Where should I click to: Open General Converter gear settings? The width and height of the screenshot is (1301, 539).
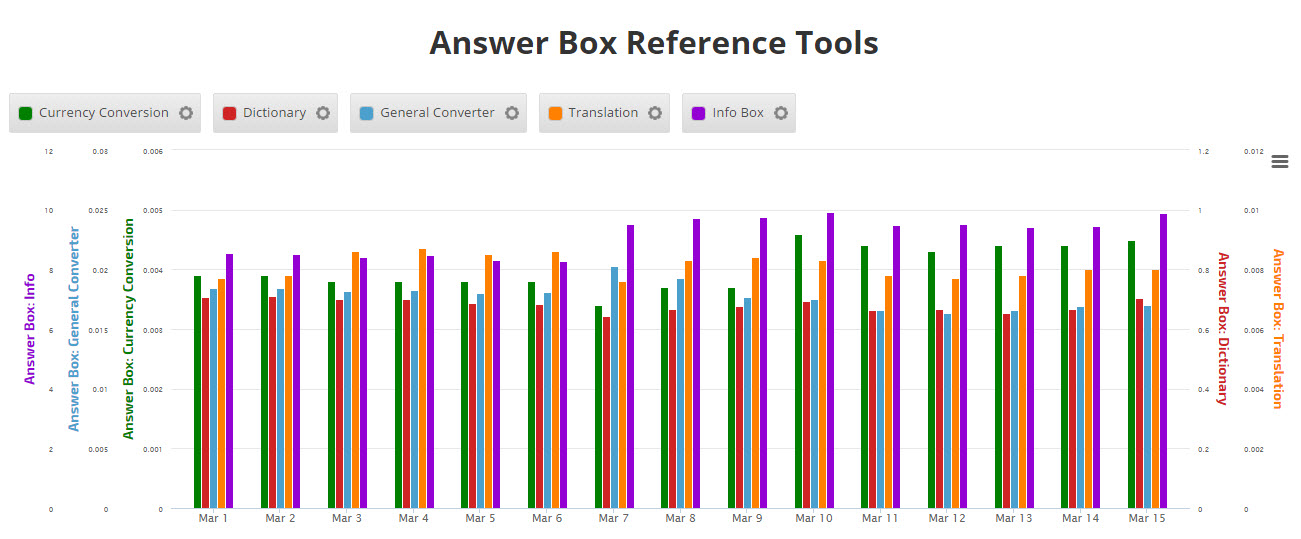[512, 113]
